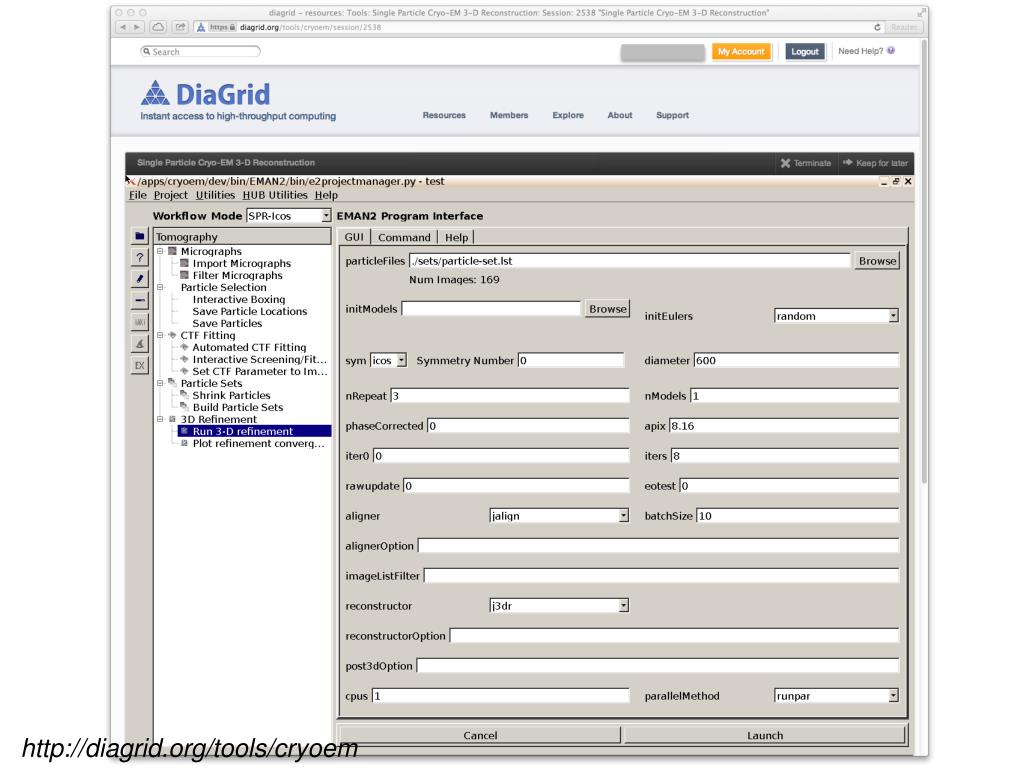Open the HUB Utilities menu
Screen dimensions: 1024x768
pos(275,195)
